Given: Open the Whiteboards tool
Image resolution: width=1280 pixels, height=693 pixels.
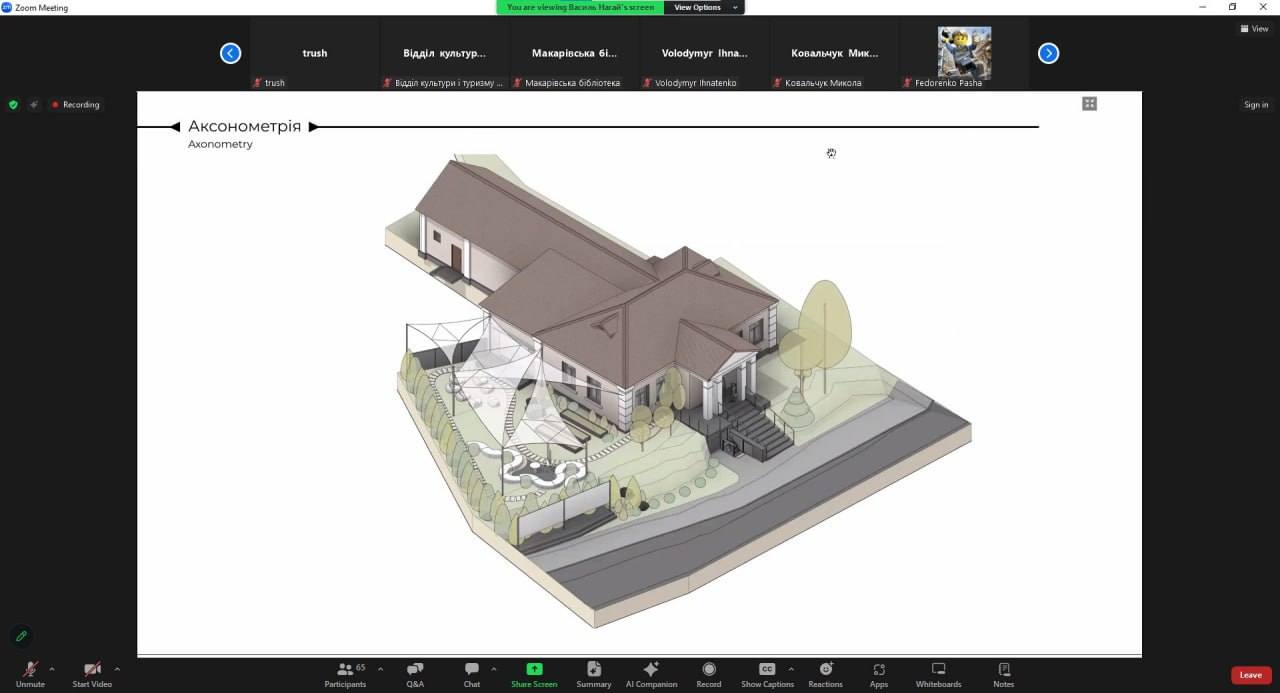Looking at the screenshot, I should pyautogui.click(x=938, y=674).
